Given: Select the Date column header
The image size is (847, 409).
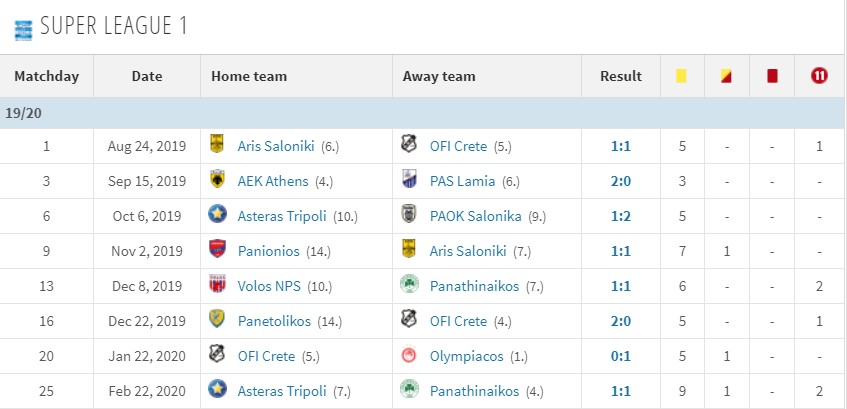Looking at the screenshot, I should 147,76.
